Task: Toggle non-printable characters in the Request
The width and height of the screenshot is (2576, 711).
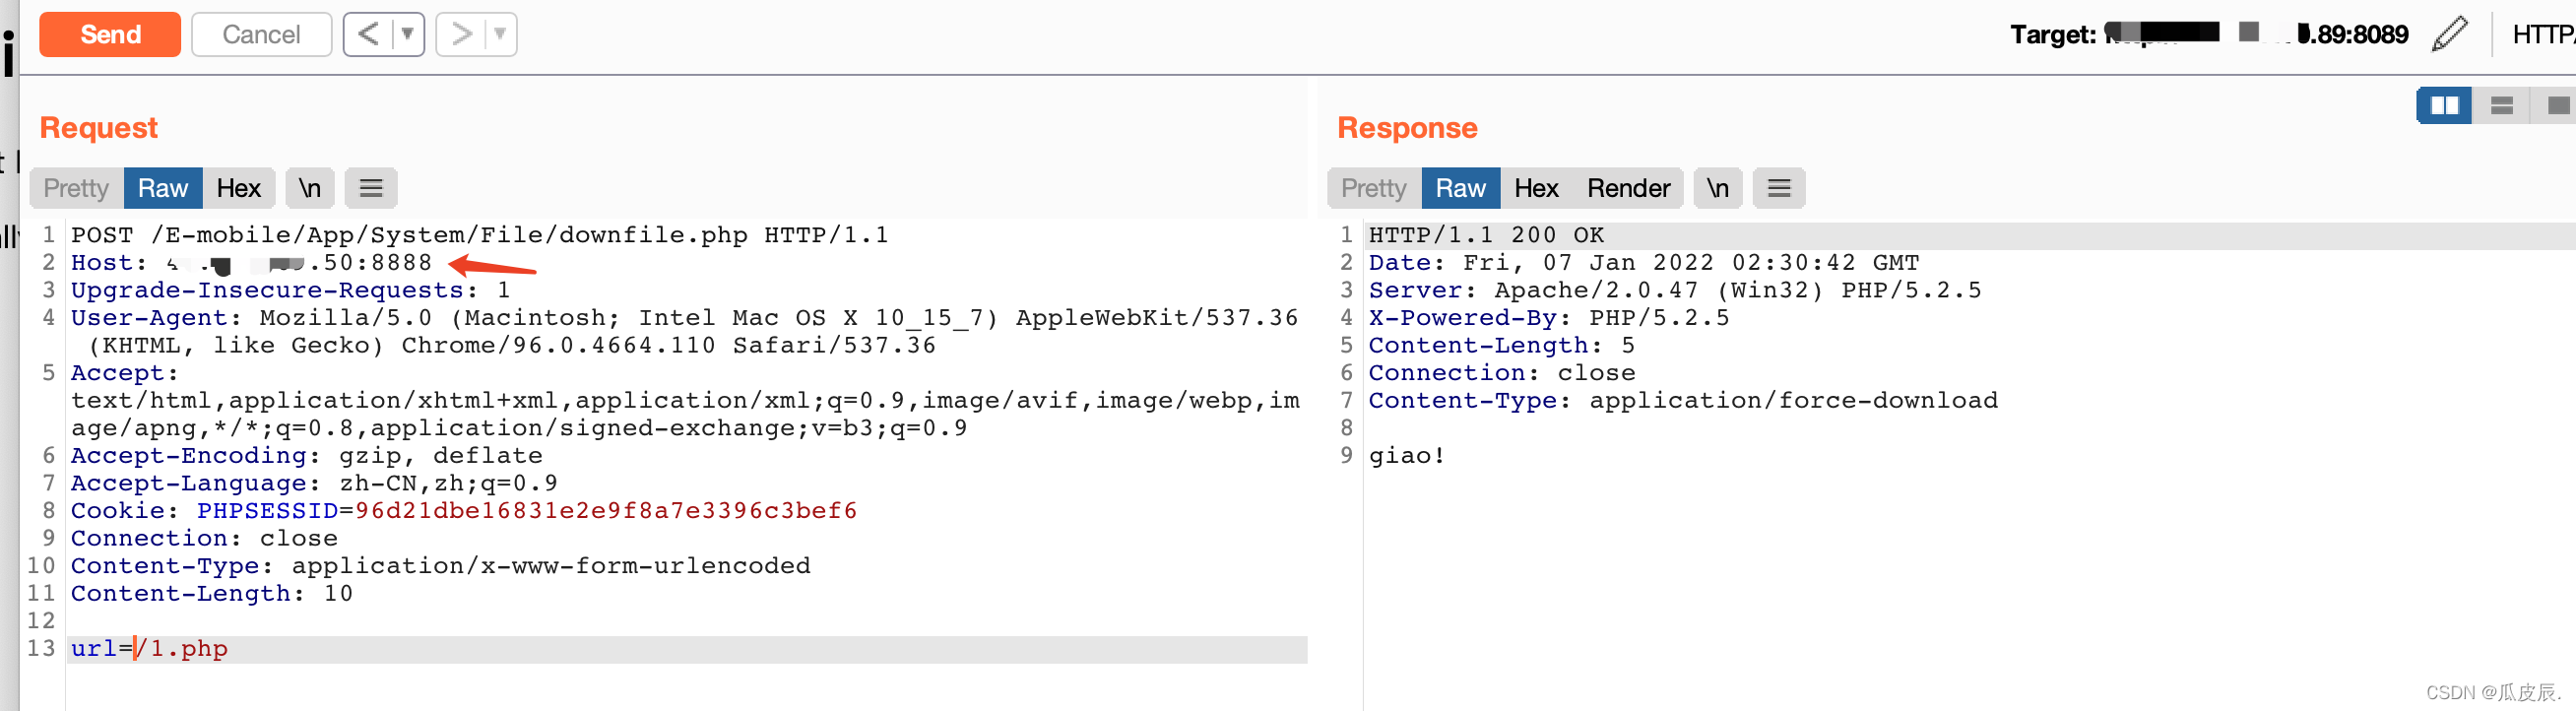Action: 310,188
